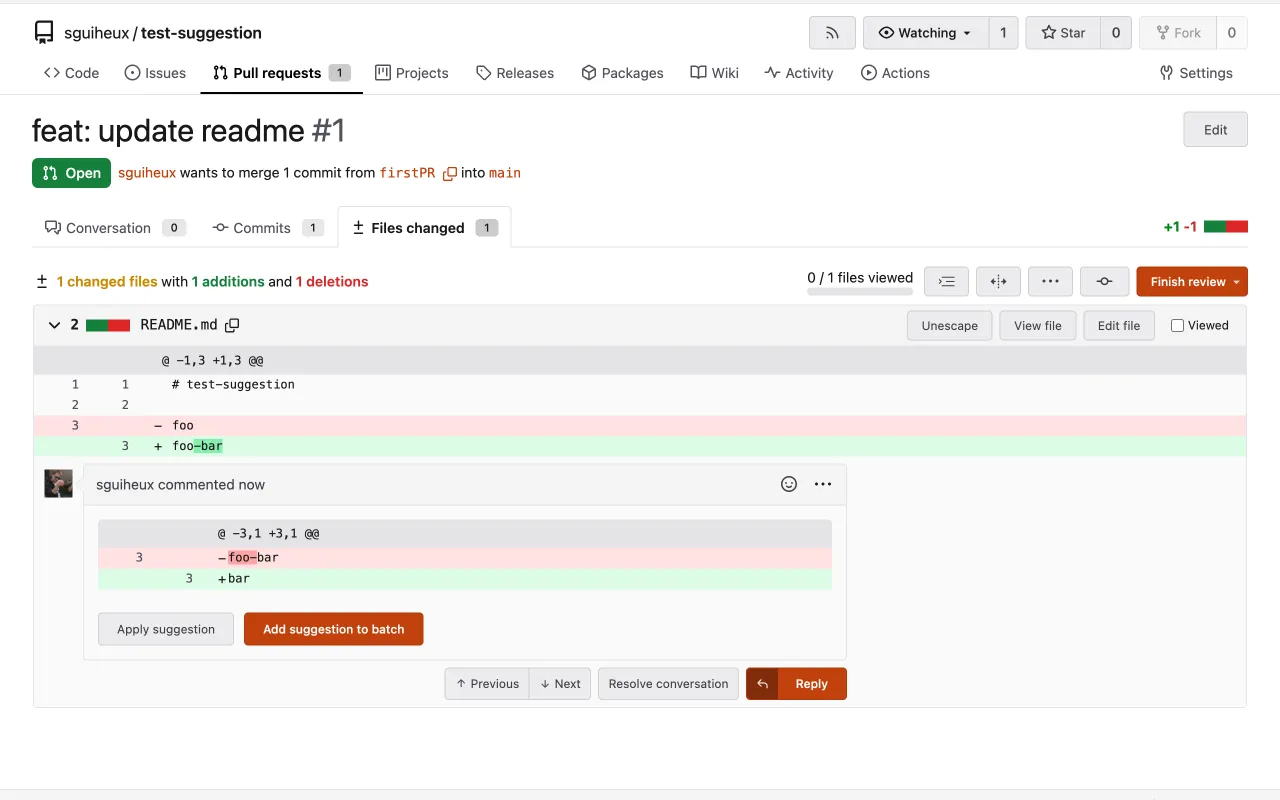Open the diff options ellipsis menu
This screenshot has height=800, width=1280.
coord(1050,282)
